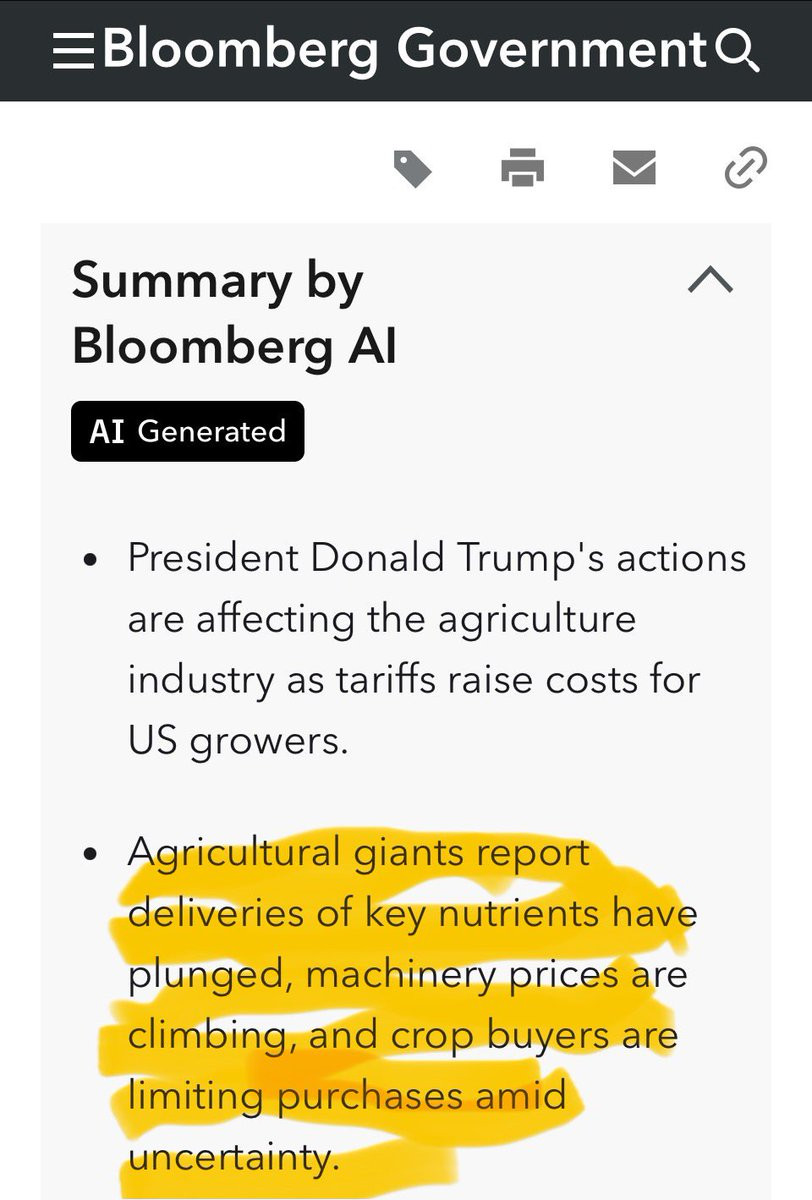Select the Summary by Bloomberg AI heading
Screen dimensions: 812x1200
[x=235, y=313]
